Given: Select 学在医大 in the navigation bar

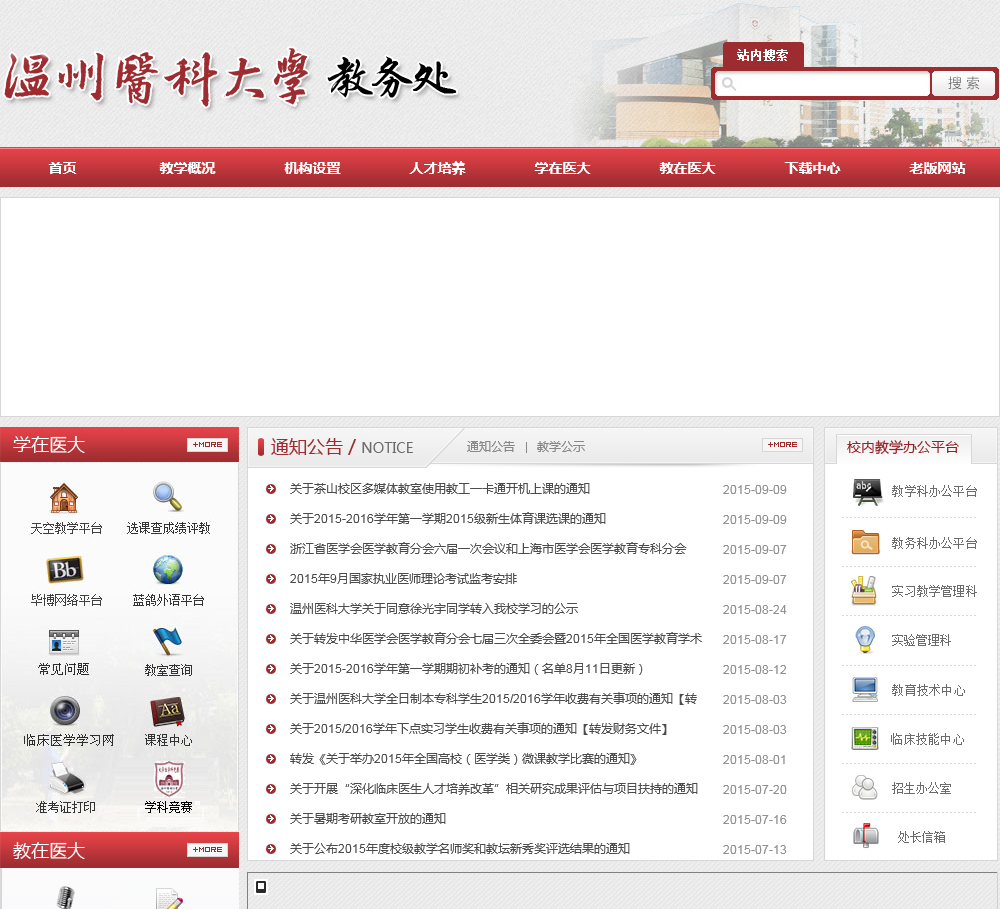Looking at the screenshot, I should click(x=562, y=168).
